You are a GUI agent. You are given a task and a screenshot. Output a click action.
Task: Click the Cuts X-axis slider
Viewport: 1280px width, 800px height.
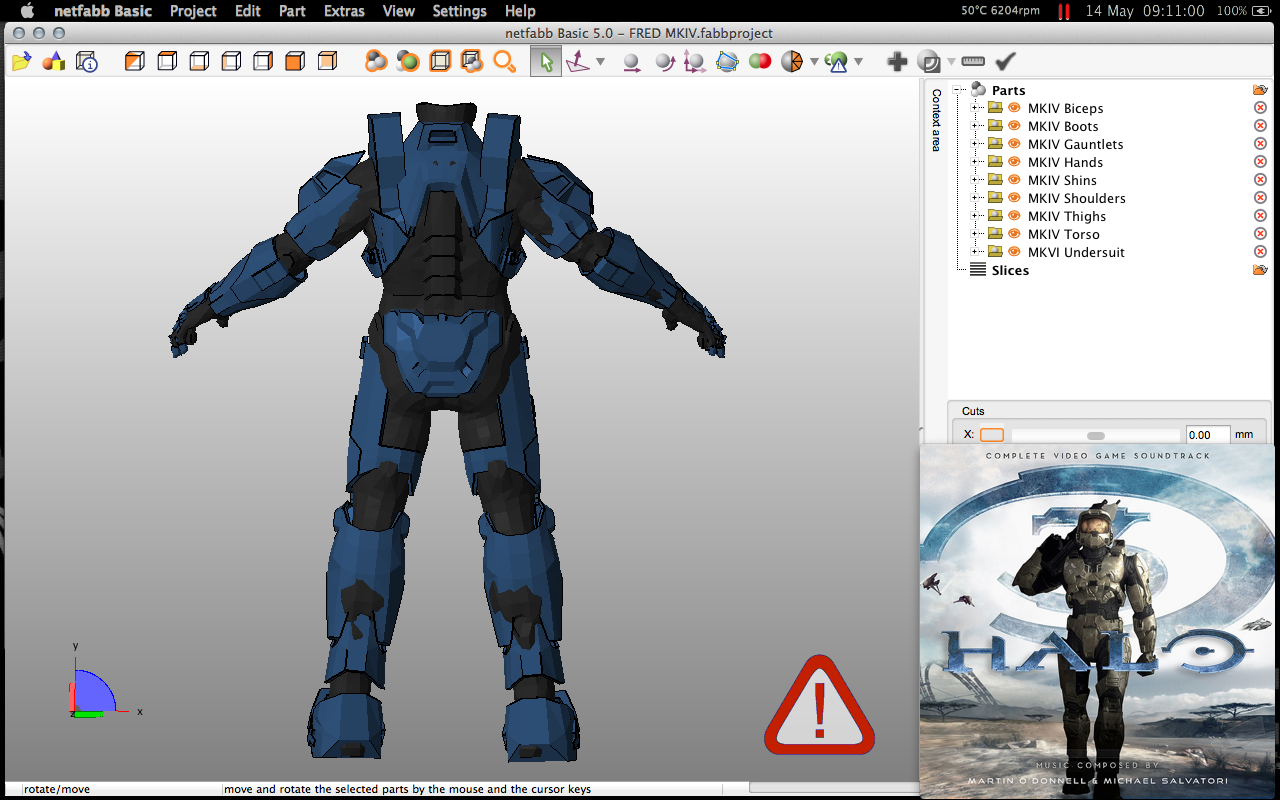click(1096, 435)
